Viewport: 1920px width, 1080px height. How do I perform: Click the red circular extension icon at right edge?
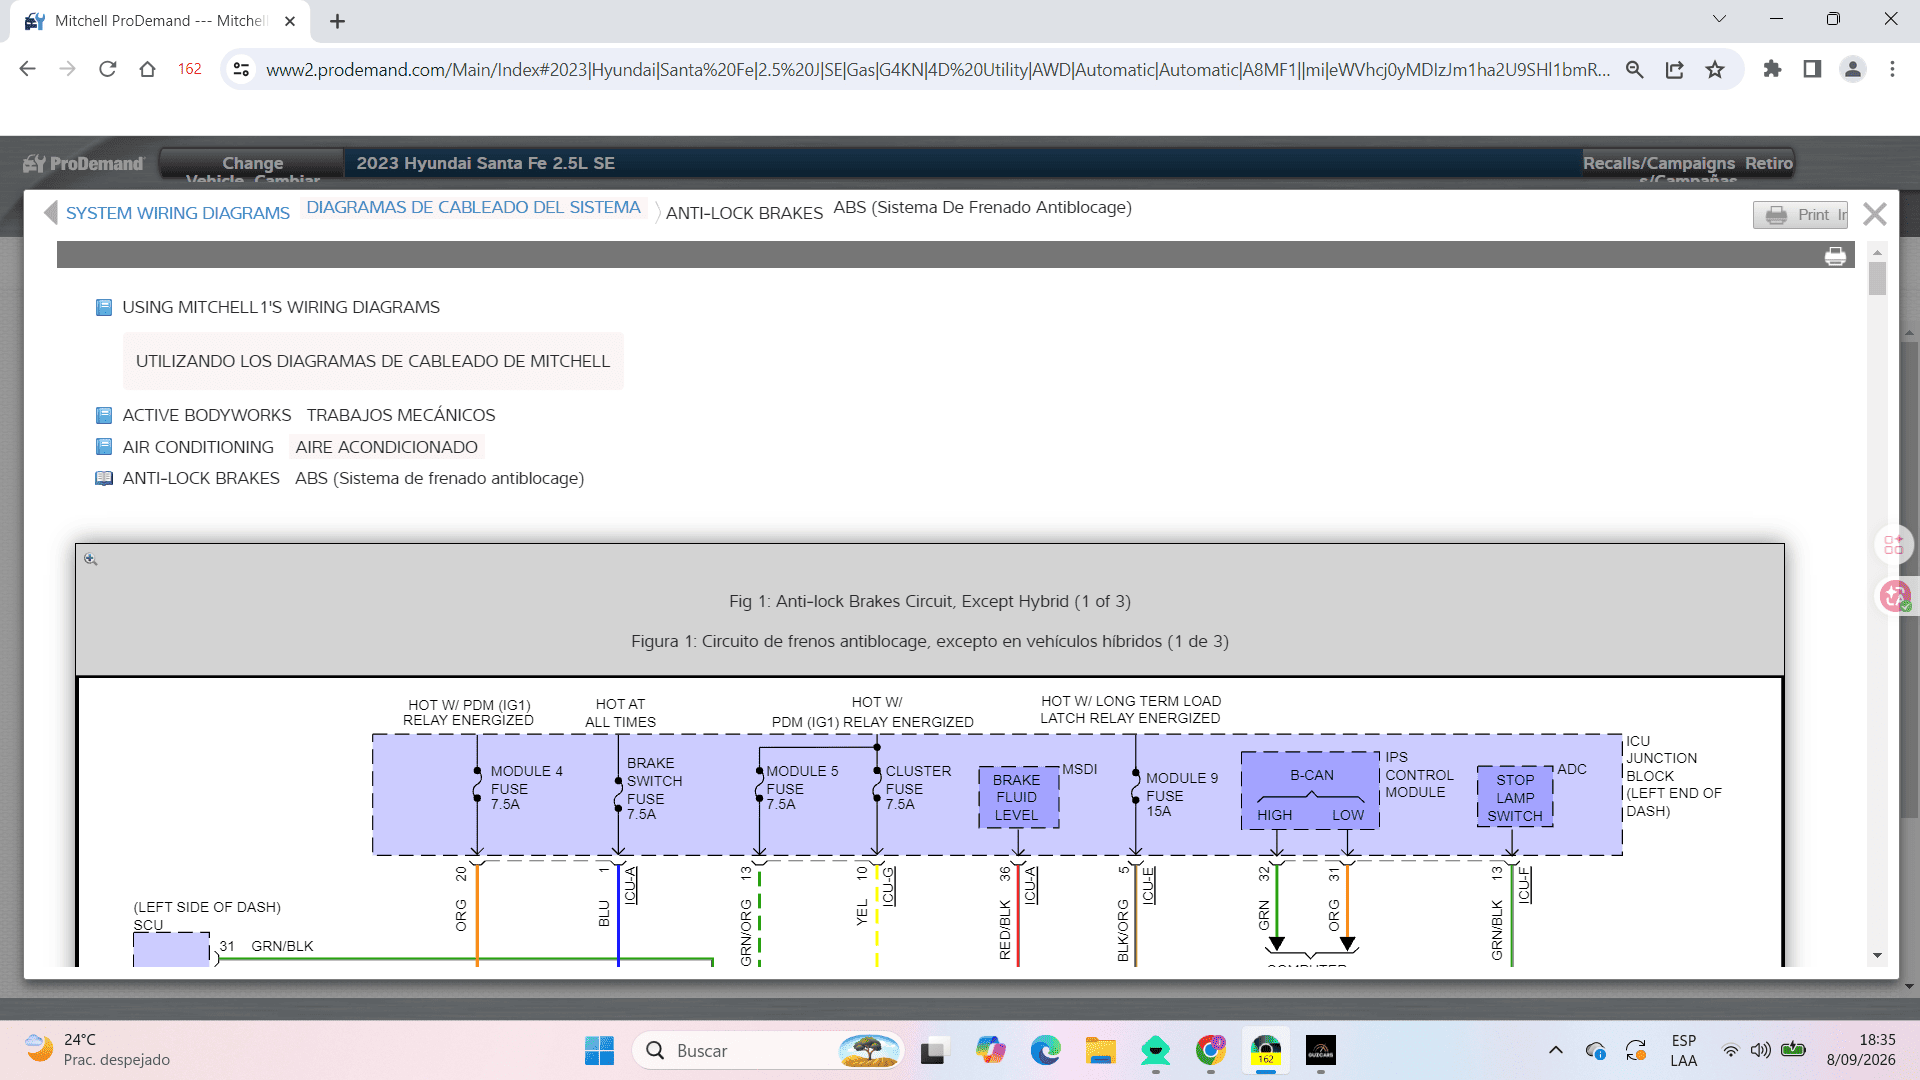tap(1894, 597)
